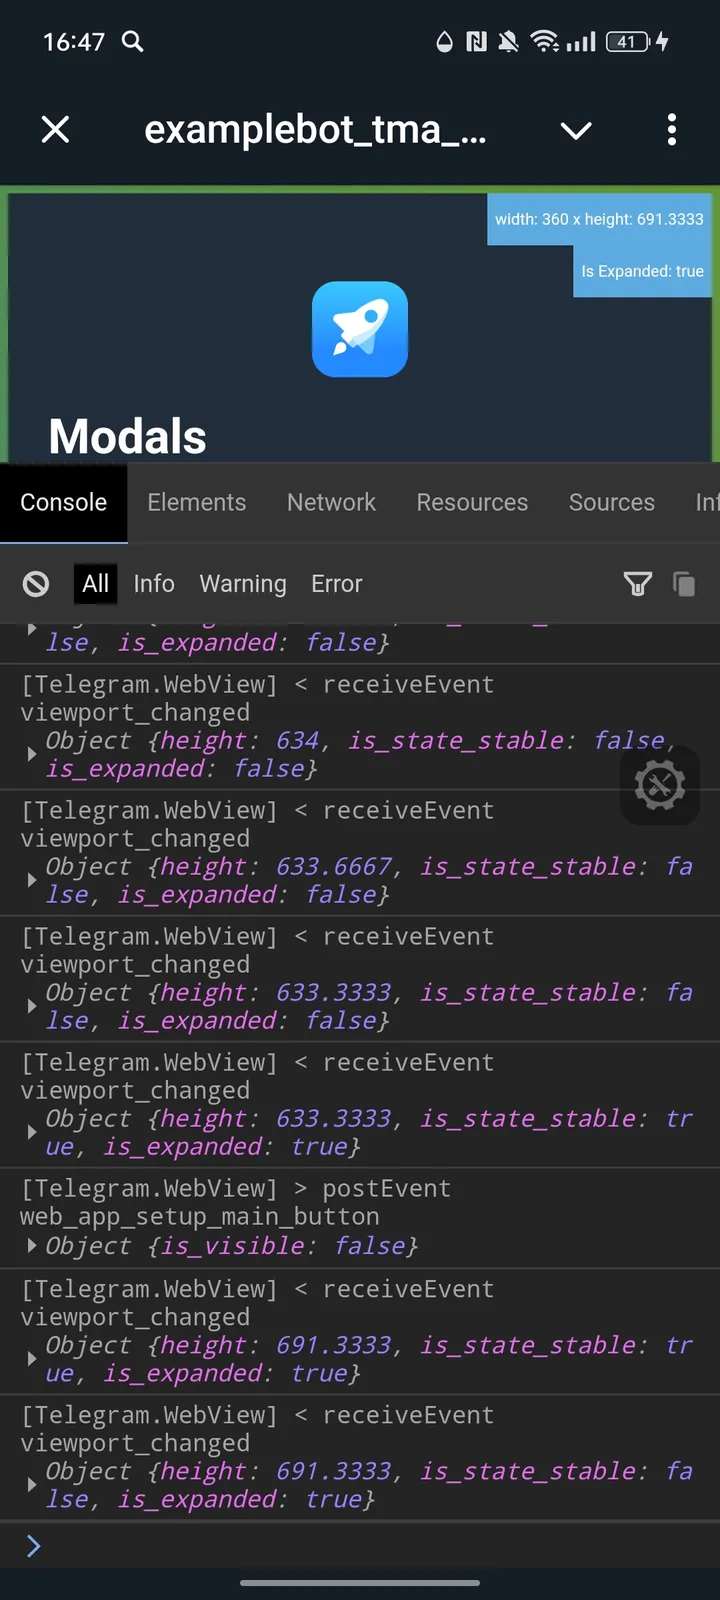Copy the console logs
Viewport: 720px width, 1600px height.
[x=684, y=584]
